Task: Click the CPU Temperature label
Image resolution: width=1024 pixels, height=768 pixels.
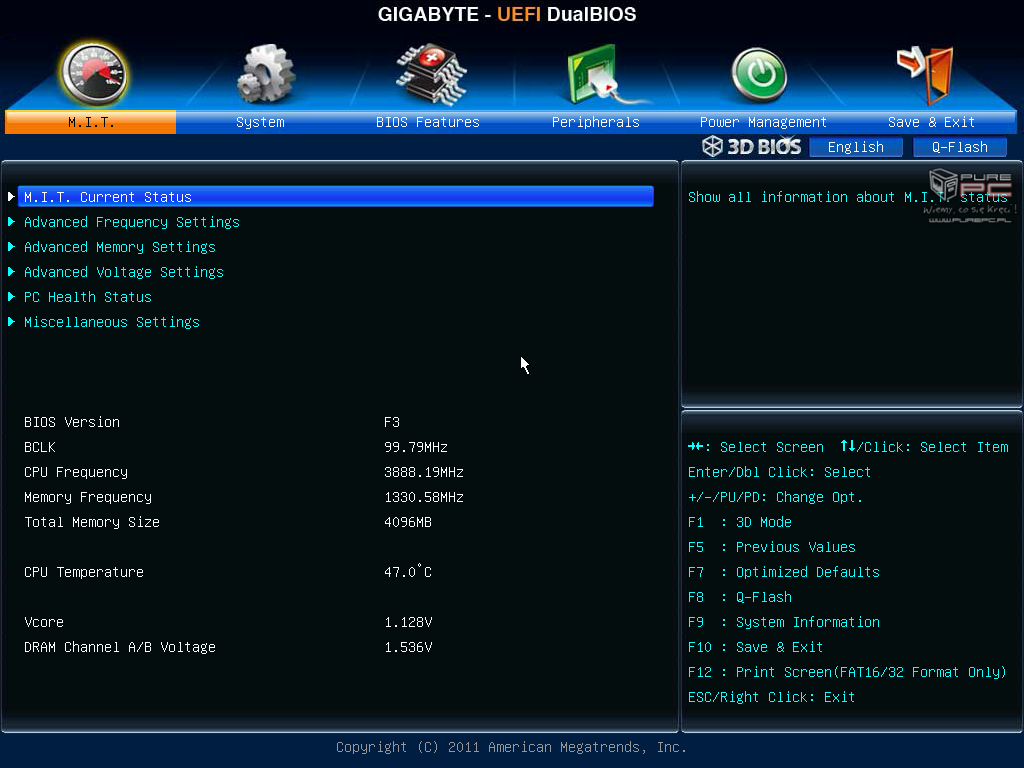Action: pos(84,572)
